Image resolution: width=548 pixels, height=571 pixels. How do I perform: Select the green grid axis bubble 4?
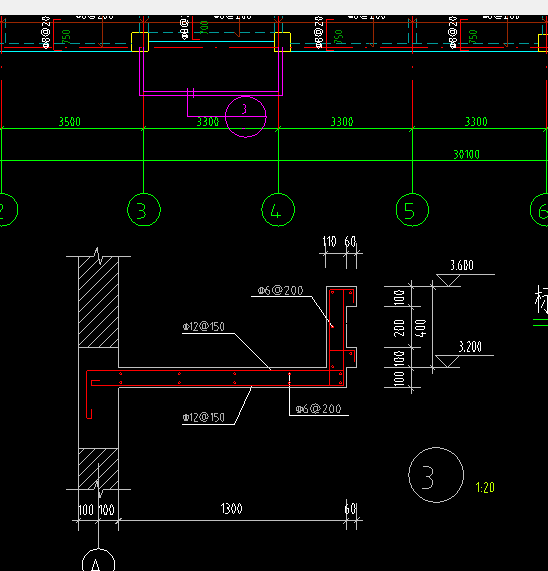click(x=278, y=210)
